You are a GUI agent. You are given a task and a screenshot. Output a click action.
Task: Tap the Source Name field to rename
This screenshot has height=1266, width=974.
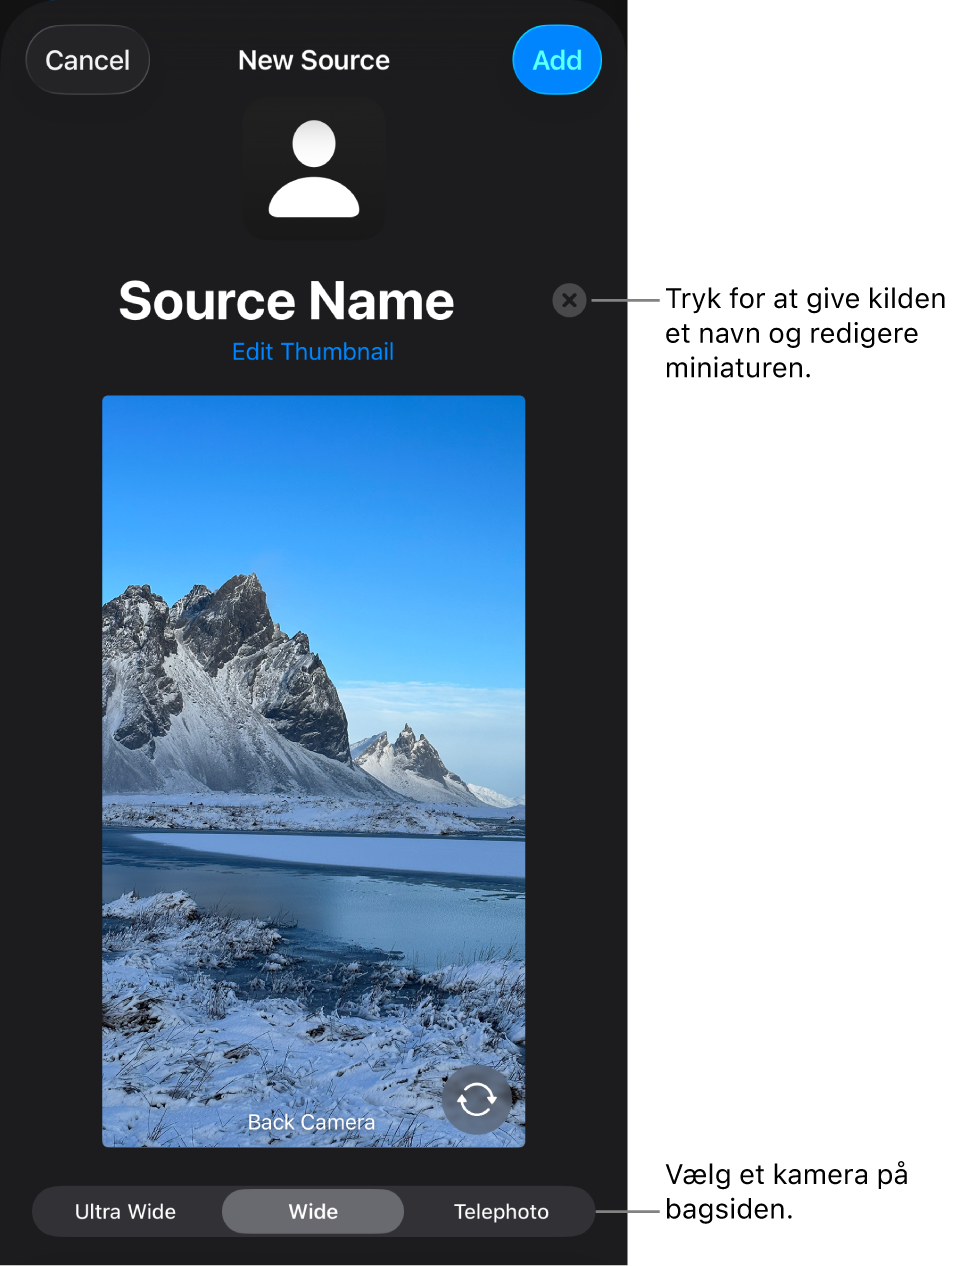point(286,300)
